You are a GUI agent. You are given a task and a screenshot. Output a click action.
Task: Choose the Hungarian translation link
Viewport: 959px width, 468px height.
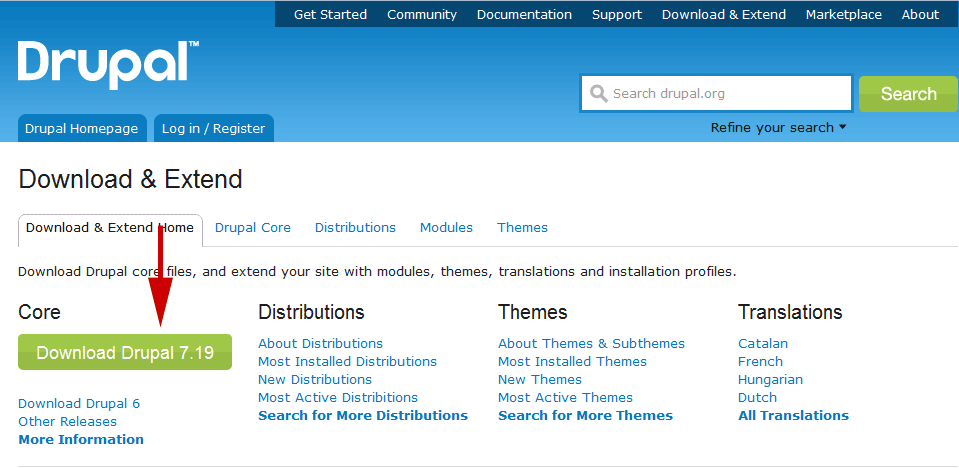point(771,379)
